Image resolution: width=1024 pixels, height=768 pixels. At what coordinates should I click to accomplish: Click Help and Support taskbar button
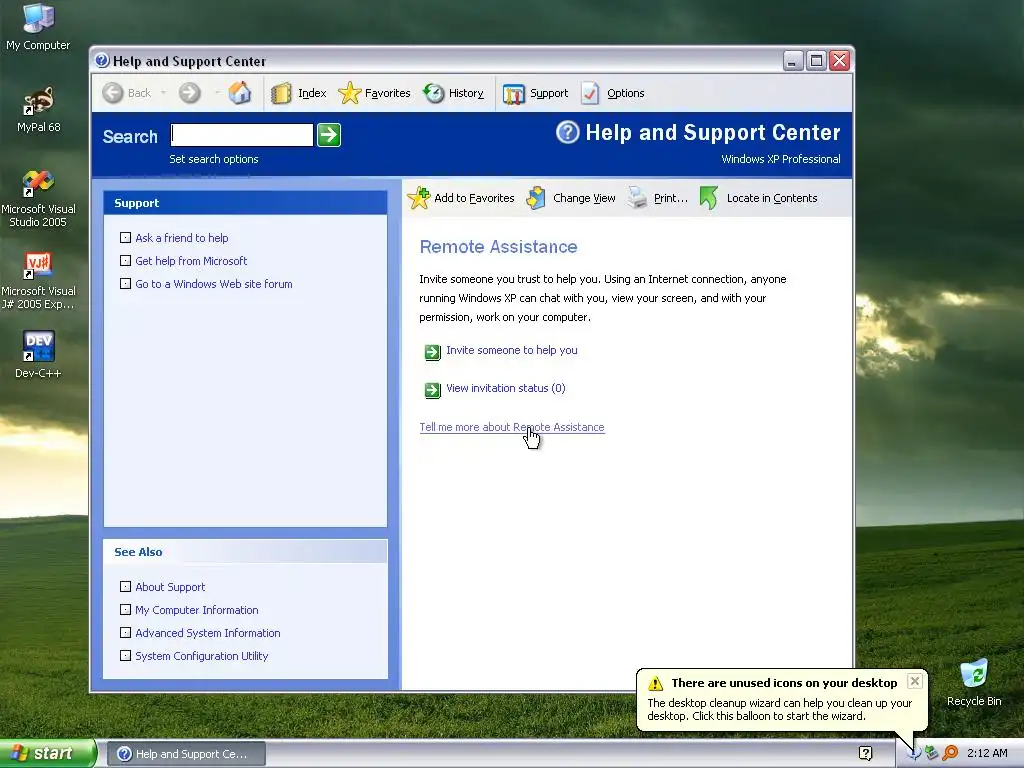[185, 754]
